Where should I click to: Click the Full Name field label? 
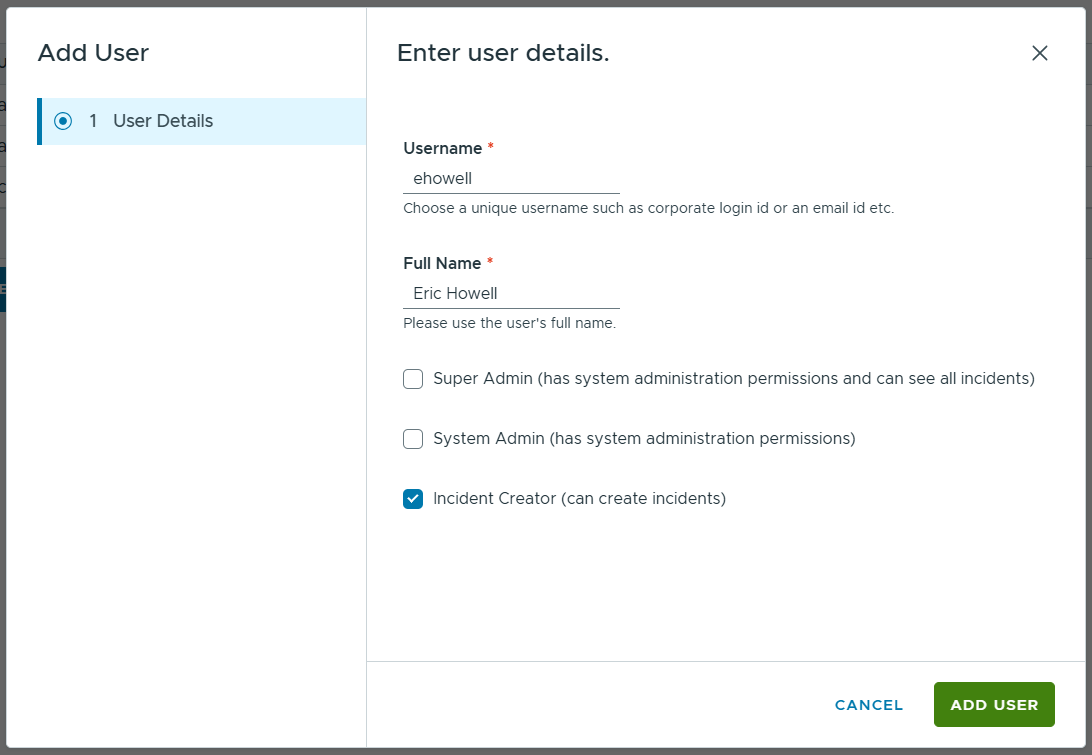[442, 263]
